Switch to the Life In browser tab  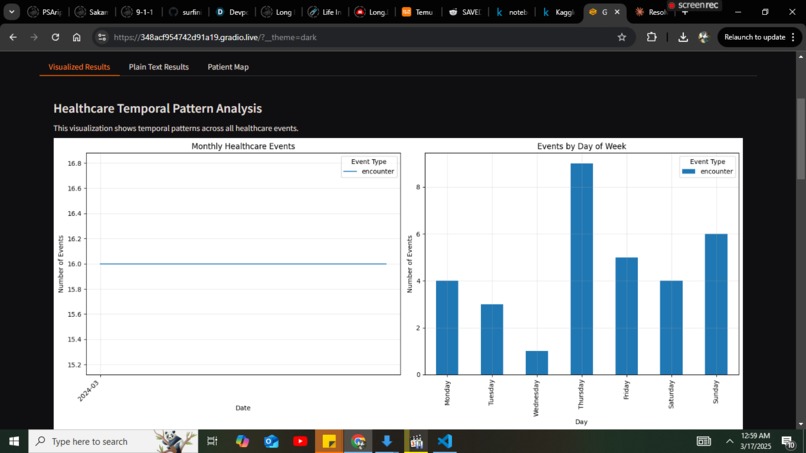(x=325, y=12)
